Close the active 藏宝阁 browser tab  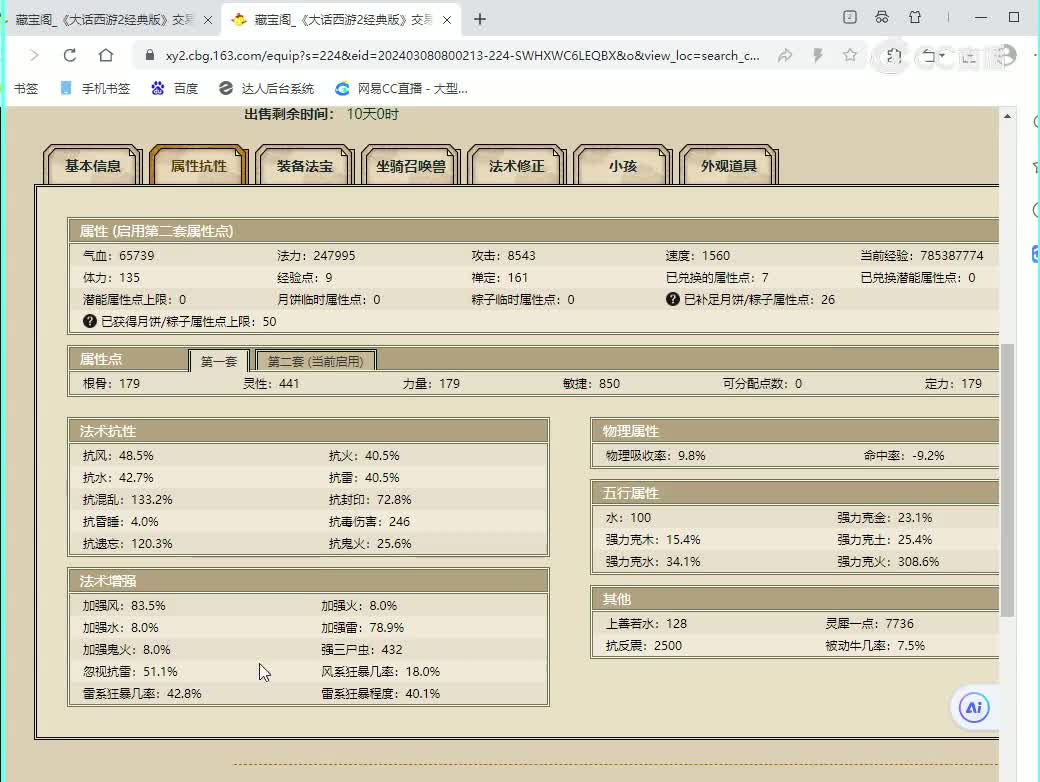[447, 20]
